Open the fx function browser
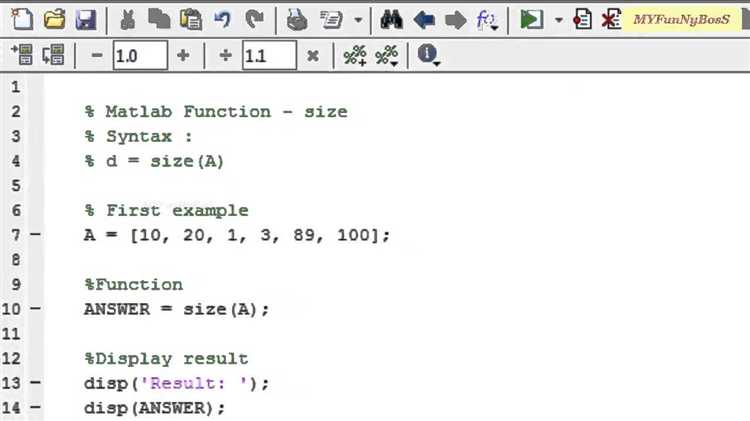 coord(487,20)
